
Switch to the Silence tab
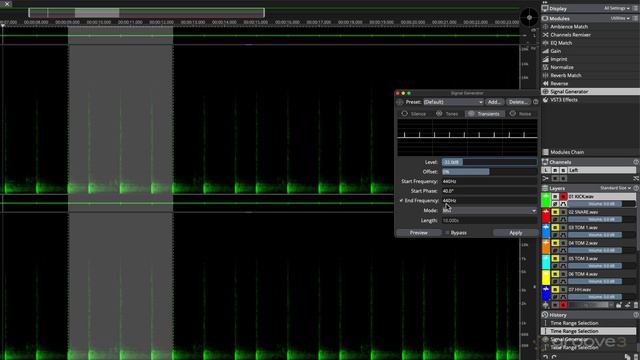click(414, 114)
